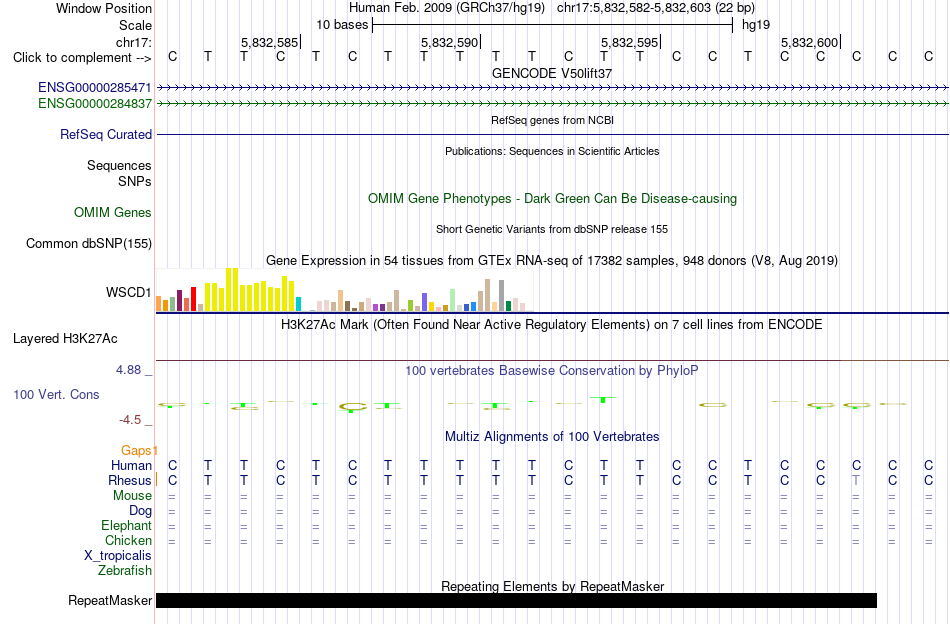Click the chr17:5,832,582-5,832,603 (22 bp) position text

[656, 8]
